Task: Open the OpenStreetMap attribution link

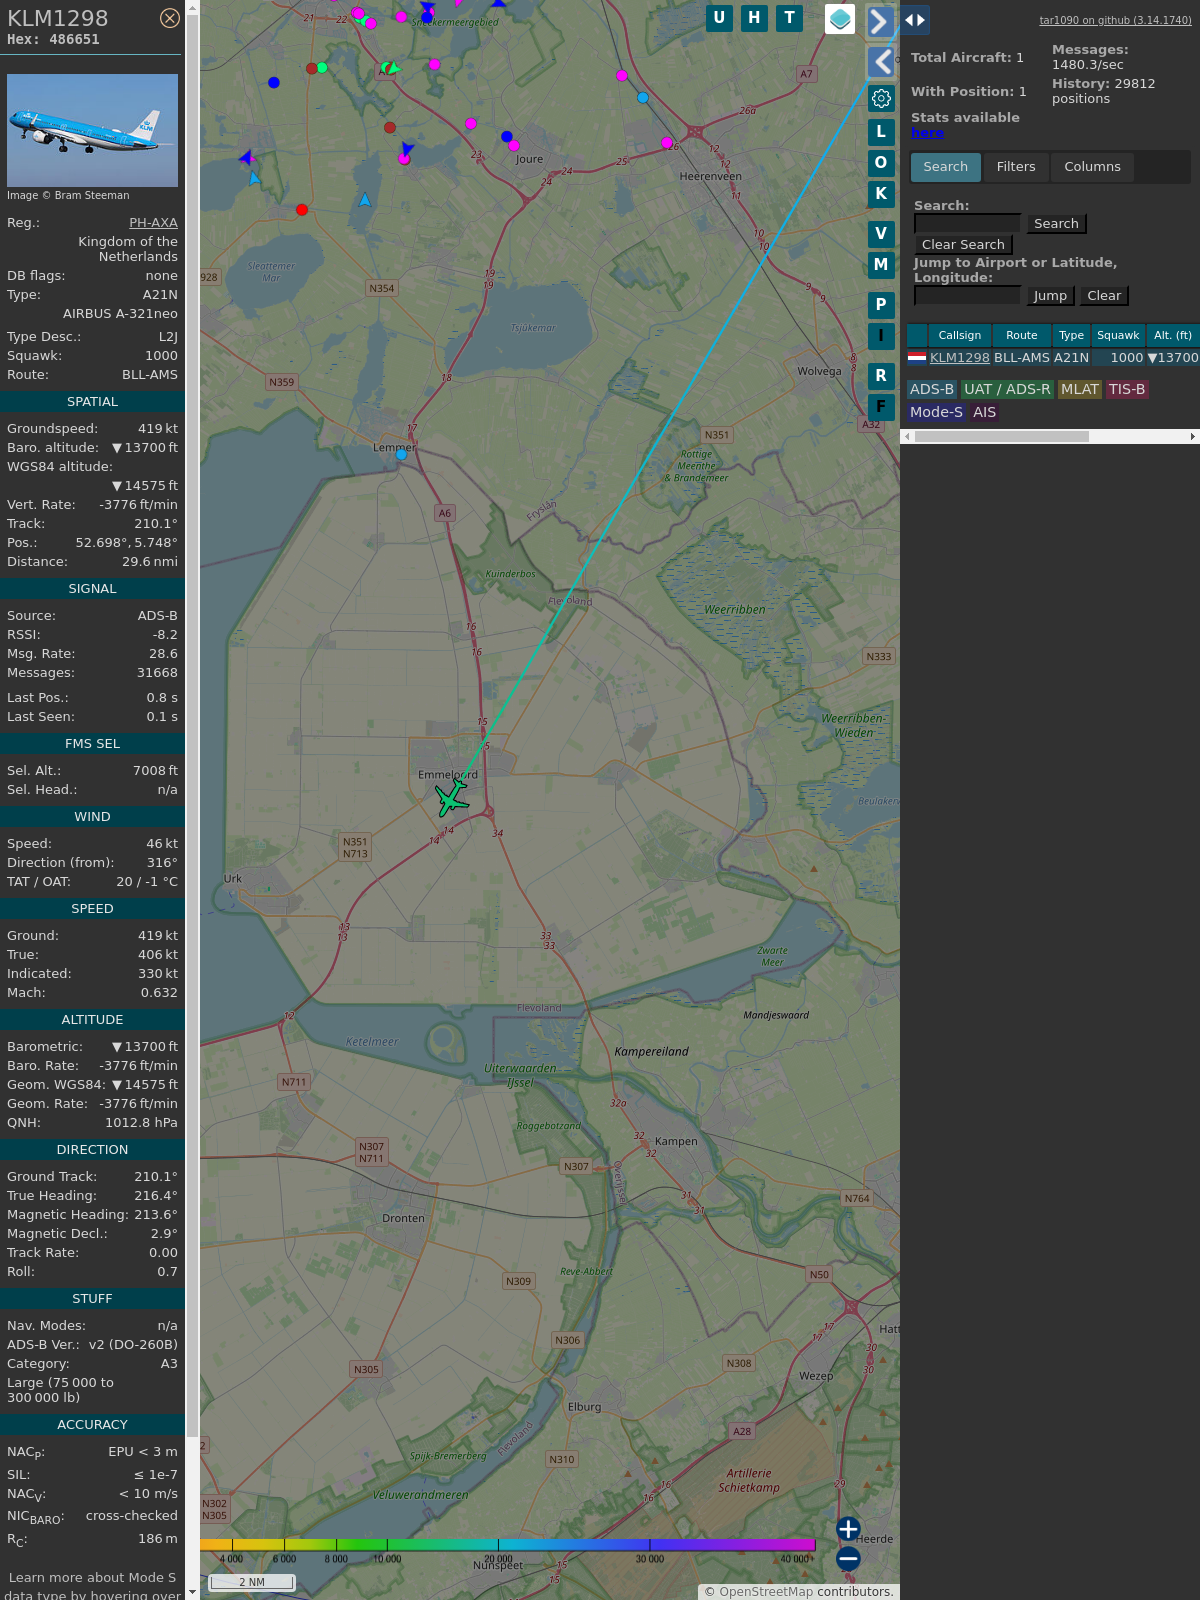Action: [766, 1592]
